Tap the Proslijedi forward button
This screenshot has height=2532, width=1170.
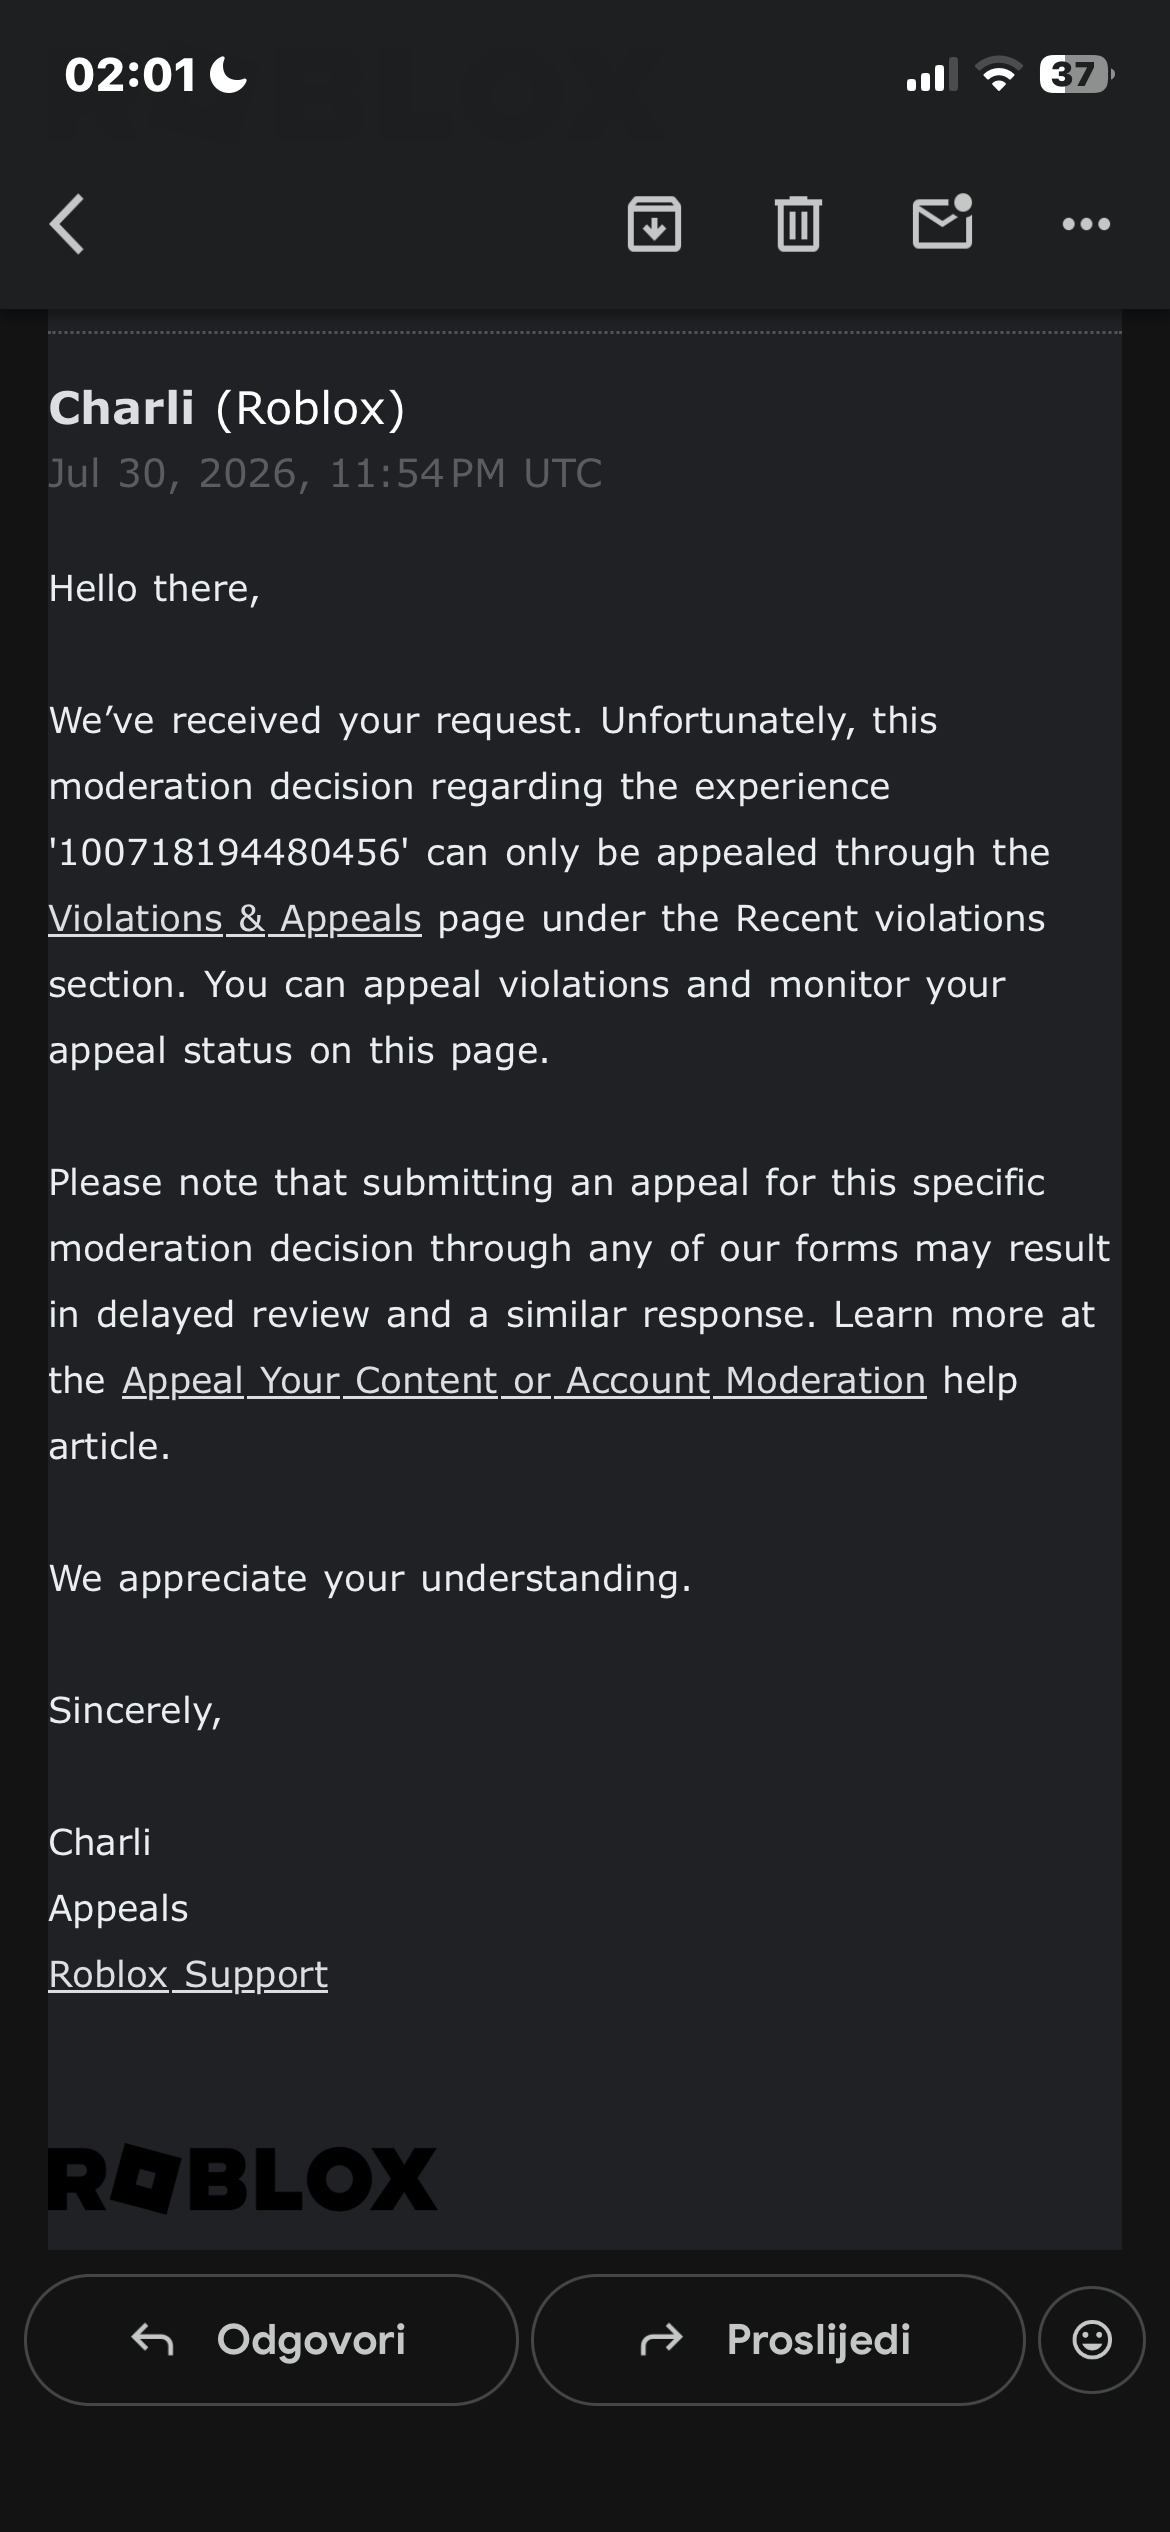[x=778, y=2340]
